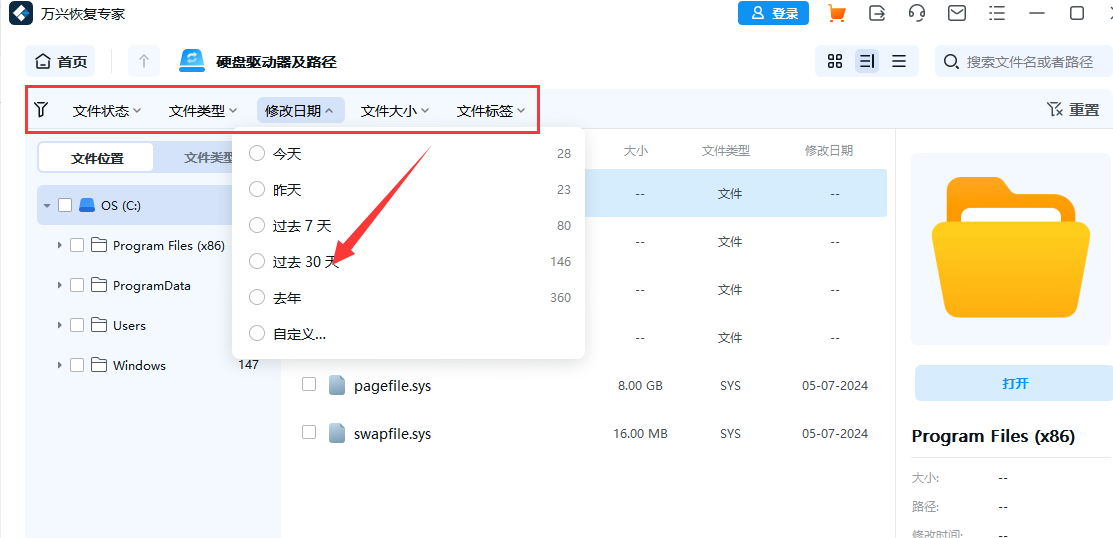Click the ProgramData folder icon
Screen dimensions: 1113x538
click(x=98, y=285)
